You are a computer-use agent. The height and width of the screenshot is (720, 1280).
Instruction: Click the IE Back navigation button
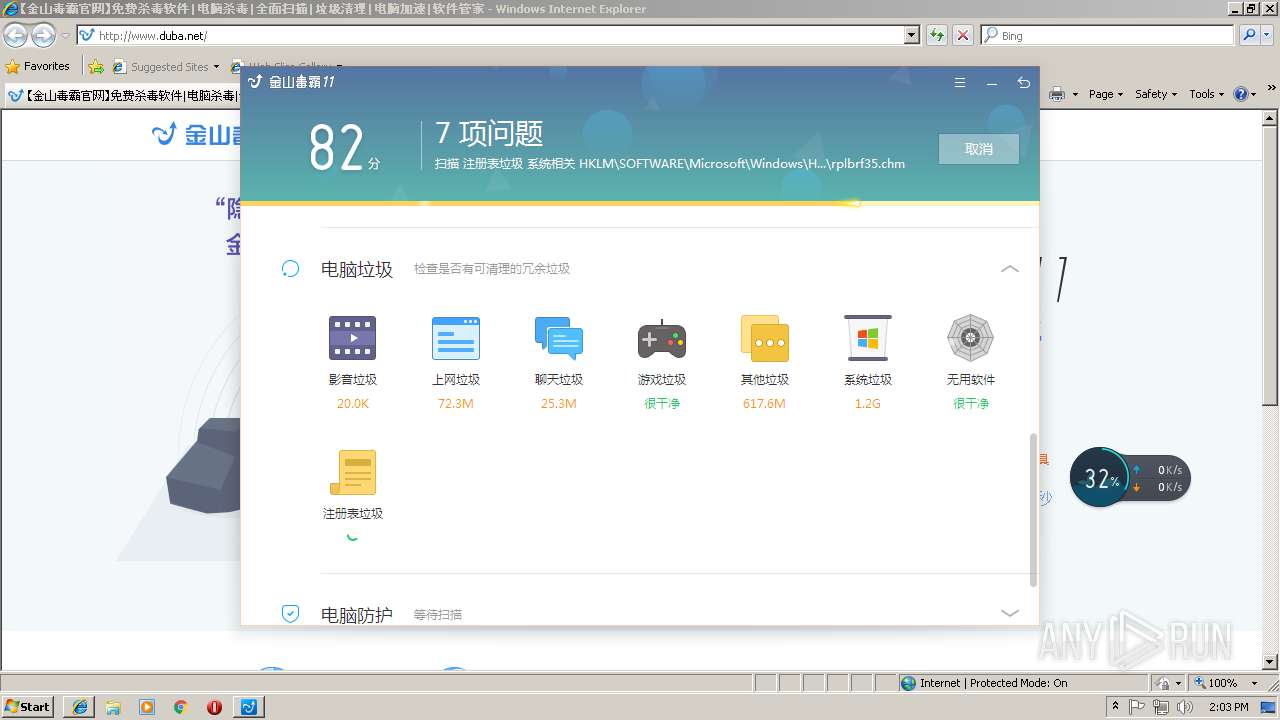click(x=15, y=36)
